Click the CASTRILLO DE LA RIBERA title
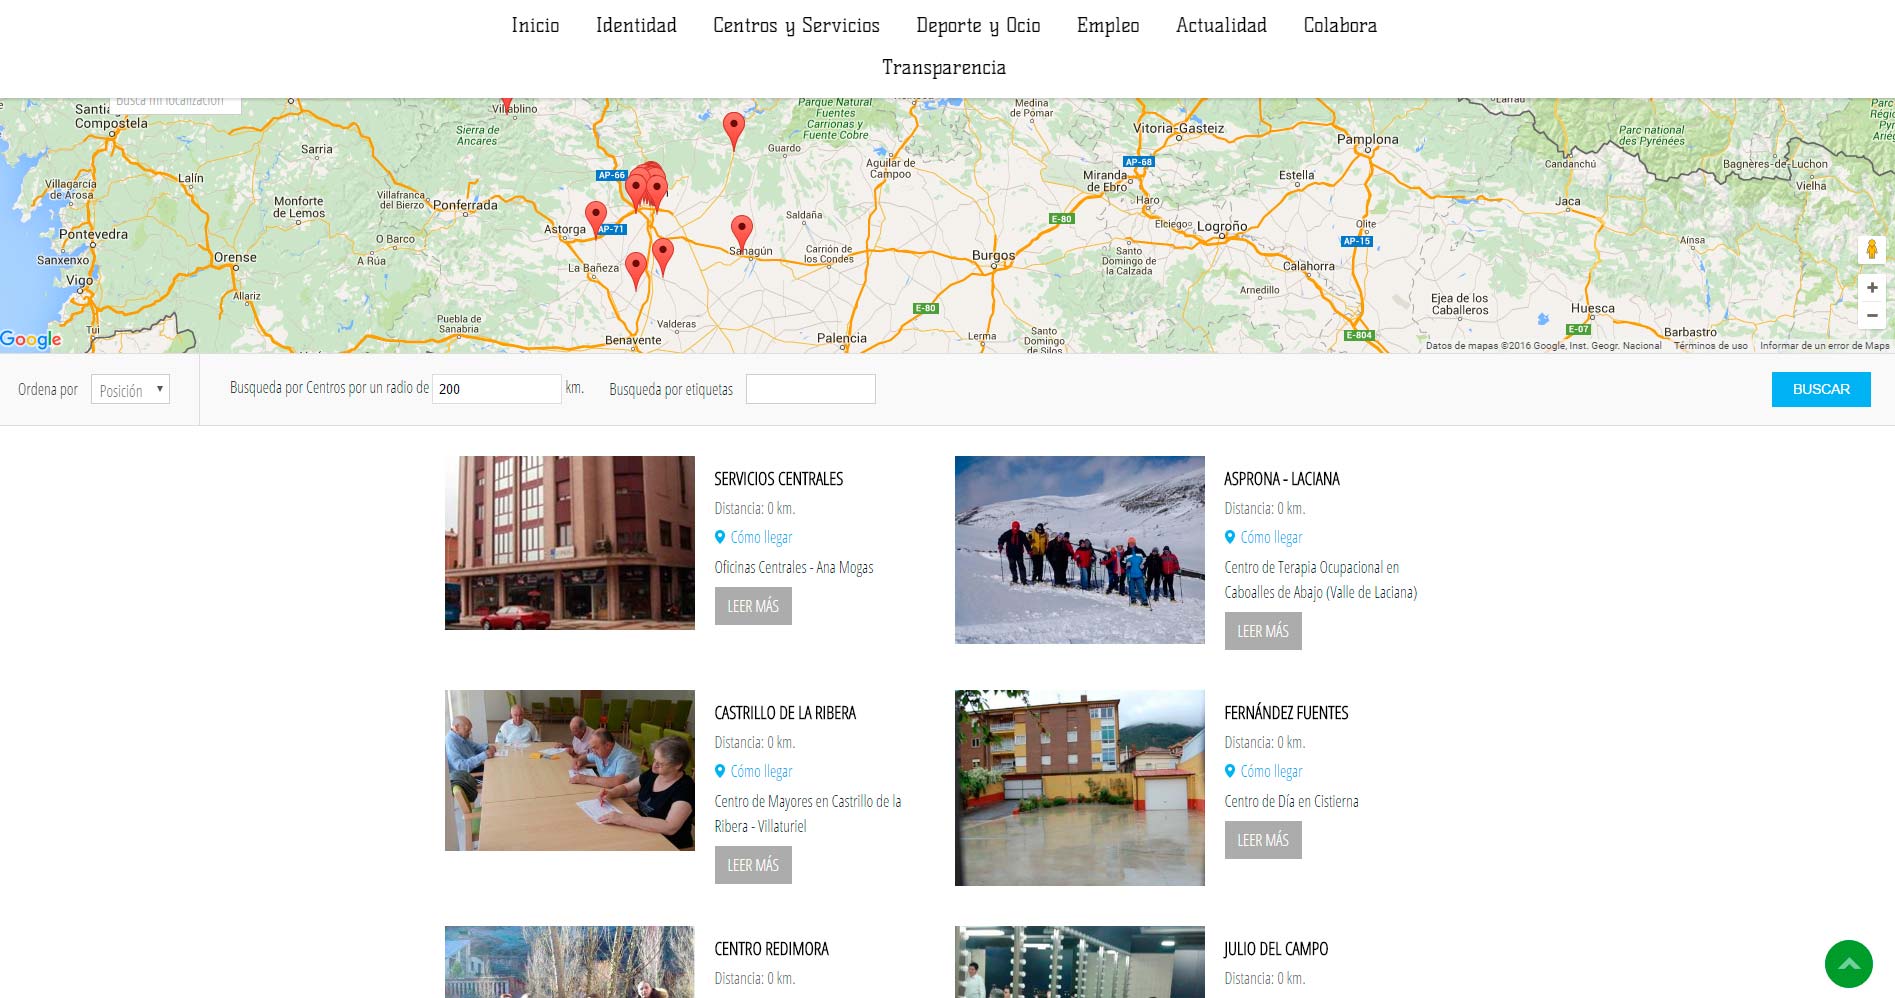This screenshot has width=1895, height=998. pos(785,713)
